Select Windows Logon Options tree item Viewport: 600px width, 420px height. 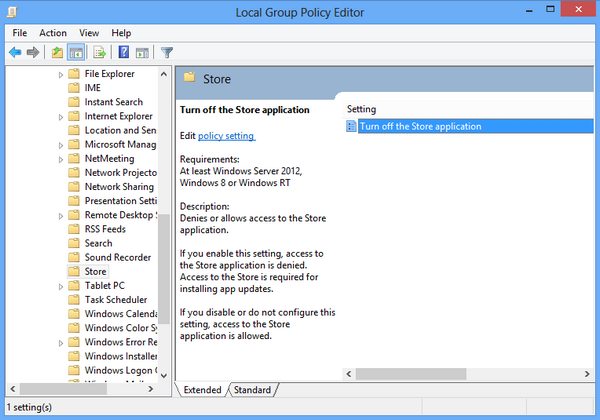121,370
